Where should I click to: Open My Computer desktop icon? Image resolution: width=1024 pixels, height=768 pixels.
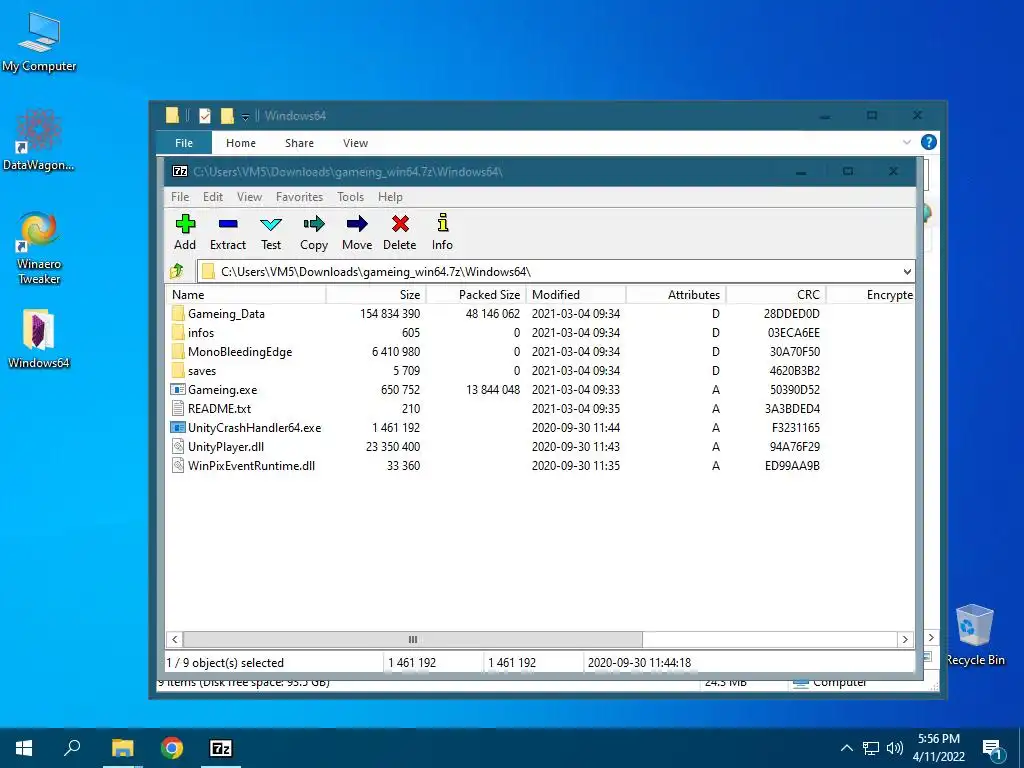pos(39,33)
